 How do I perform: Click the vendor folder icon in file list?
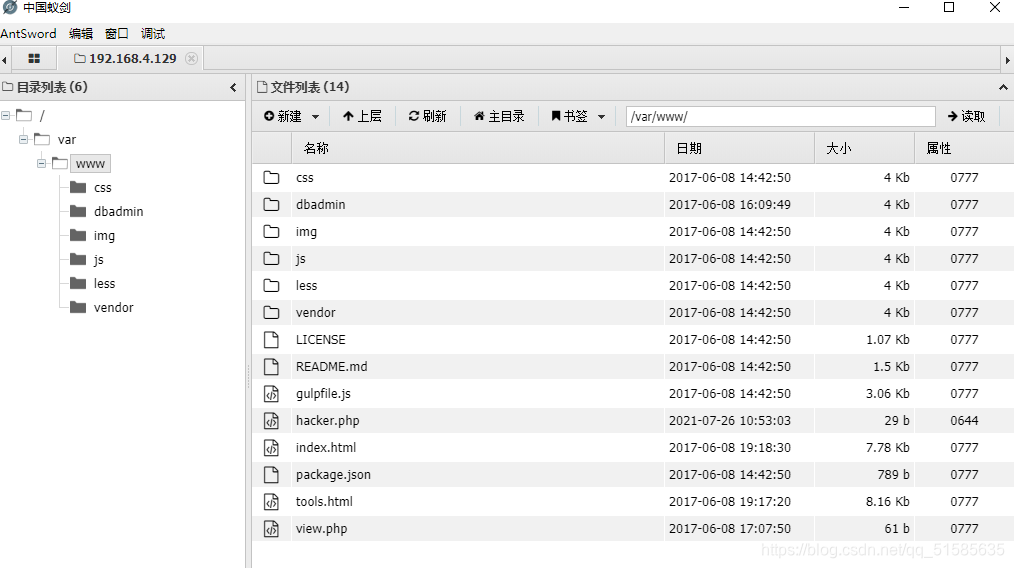(272, 312)
